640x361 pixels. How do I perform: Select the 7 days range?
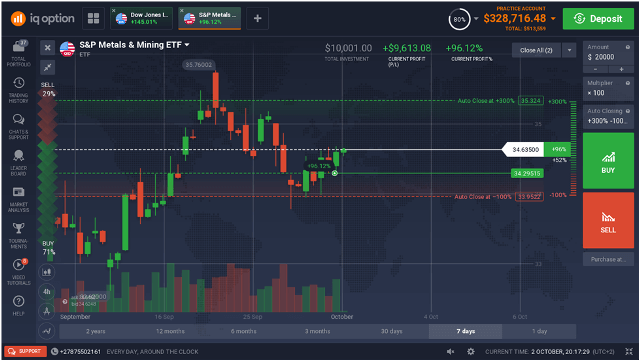pos(466,331)
